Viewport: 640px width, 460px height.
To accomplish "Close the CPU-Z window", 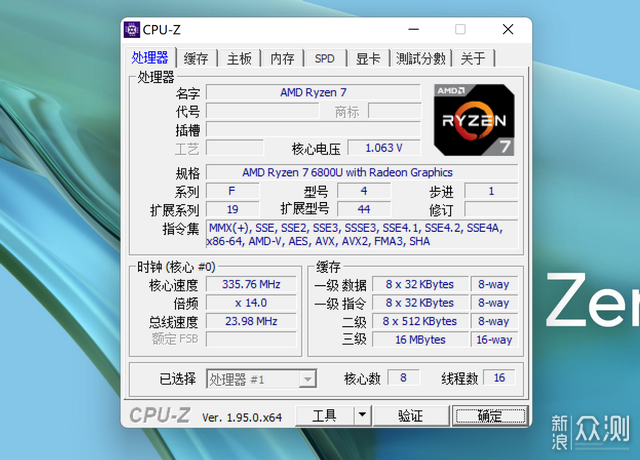I will pyautogui.click(x=508, y=29).
